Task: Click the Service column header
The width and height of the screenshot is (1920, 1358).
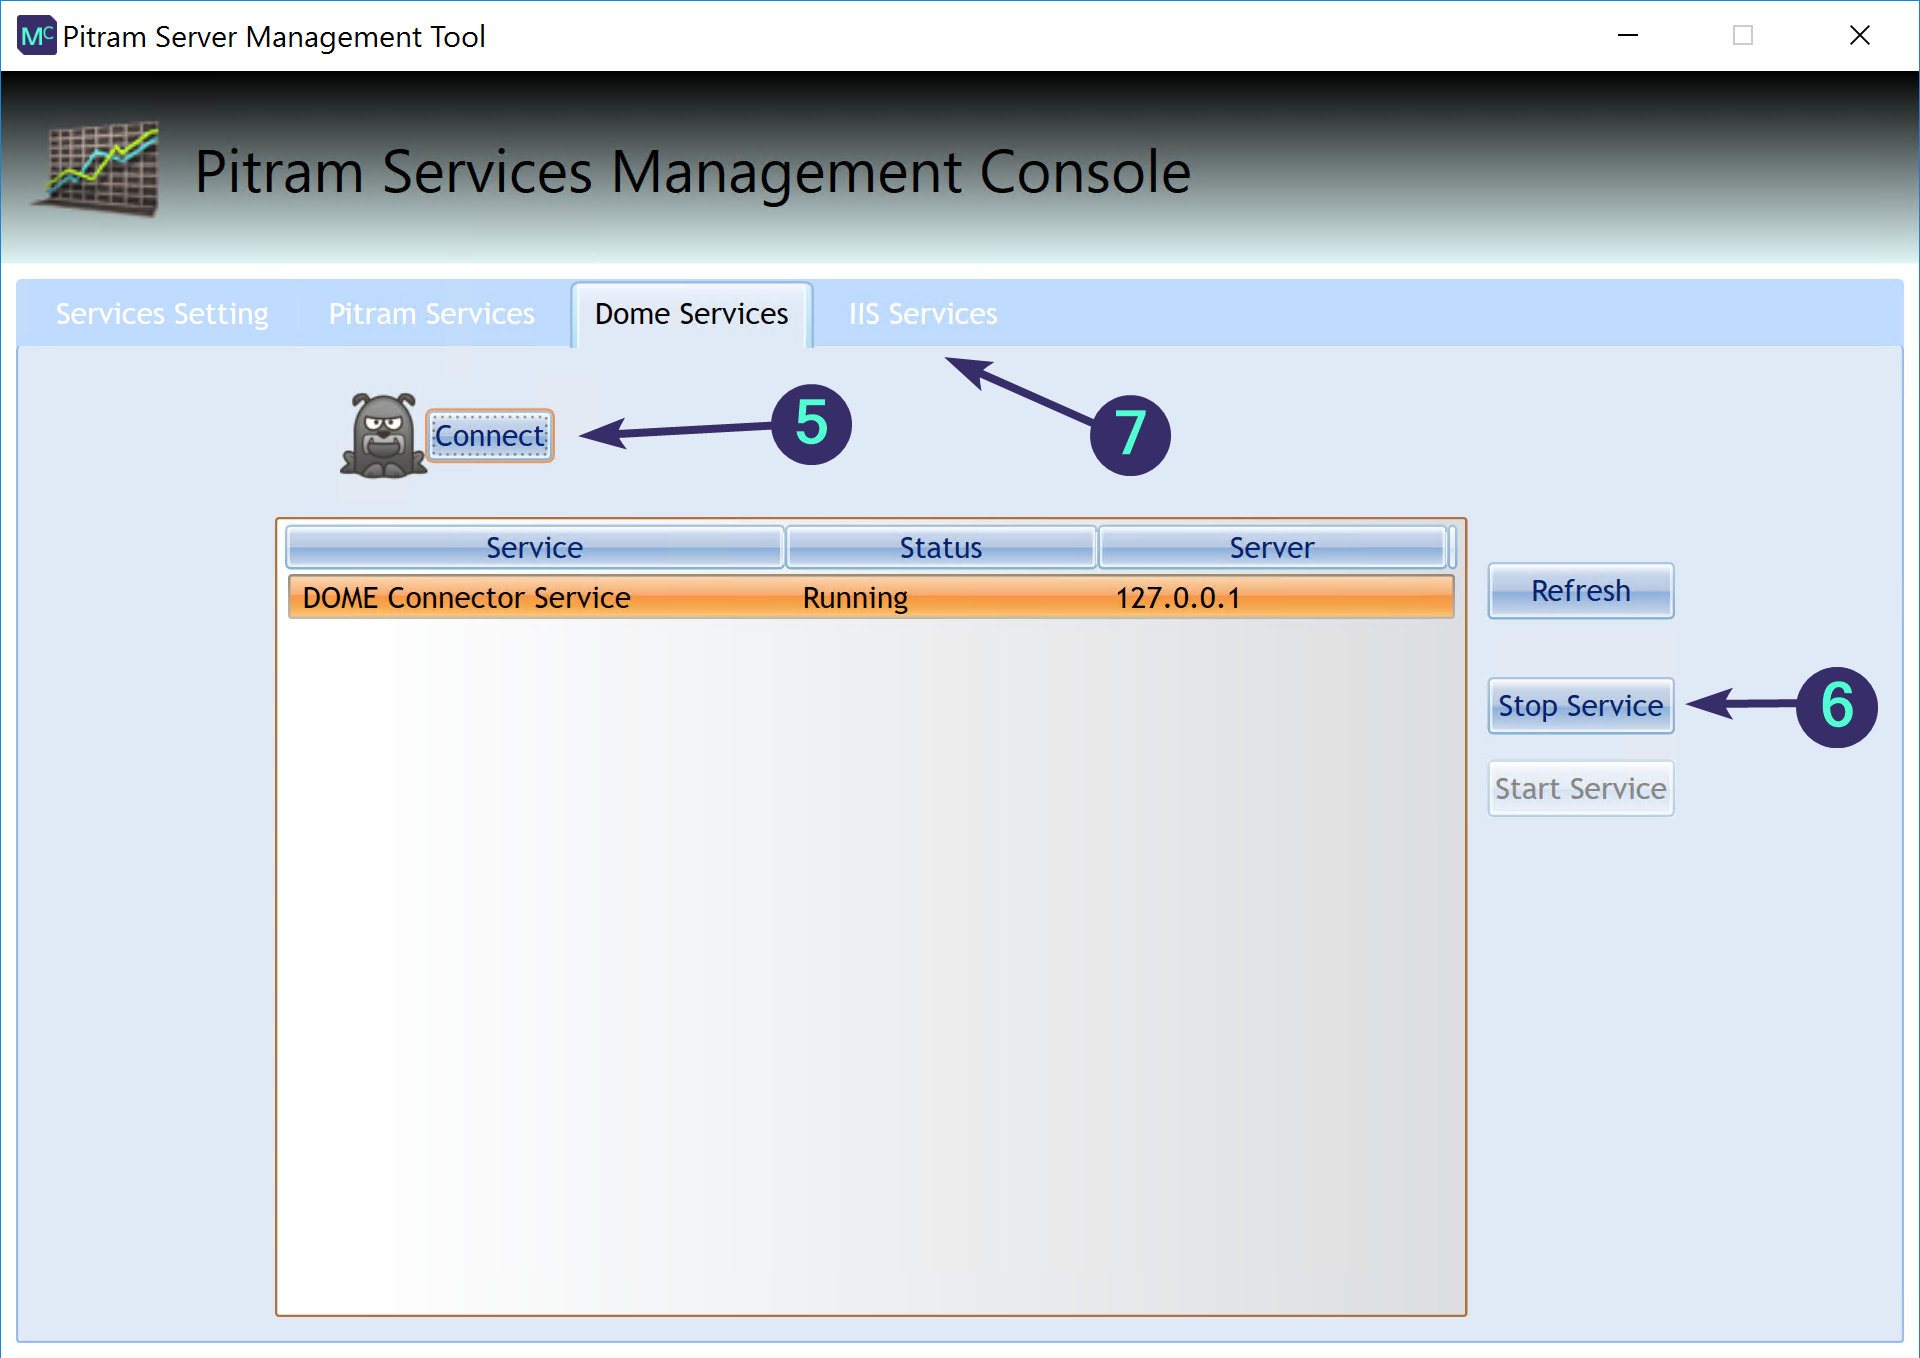Action: [x=534, y=547]
